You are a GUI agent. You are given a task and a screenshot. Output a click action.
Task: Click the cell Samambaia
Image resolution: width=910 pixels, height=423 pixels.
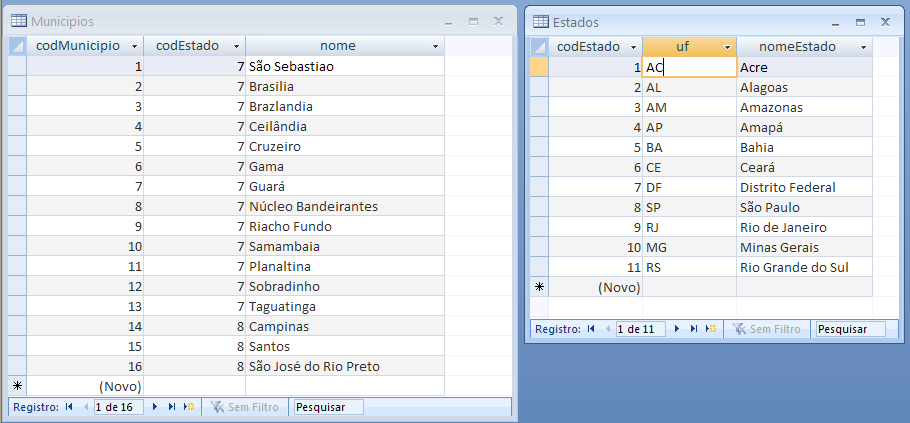[345, 247]
